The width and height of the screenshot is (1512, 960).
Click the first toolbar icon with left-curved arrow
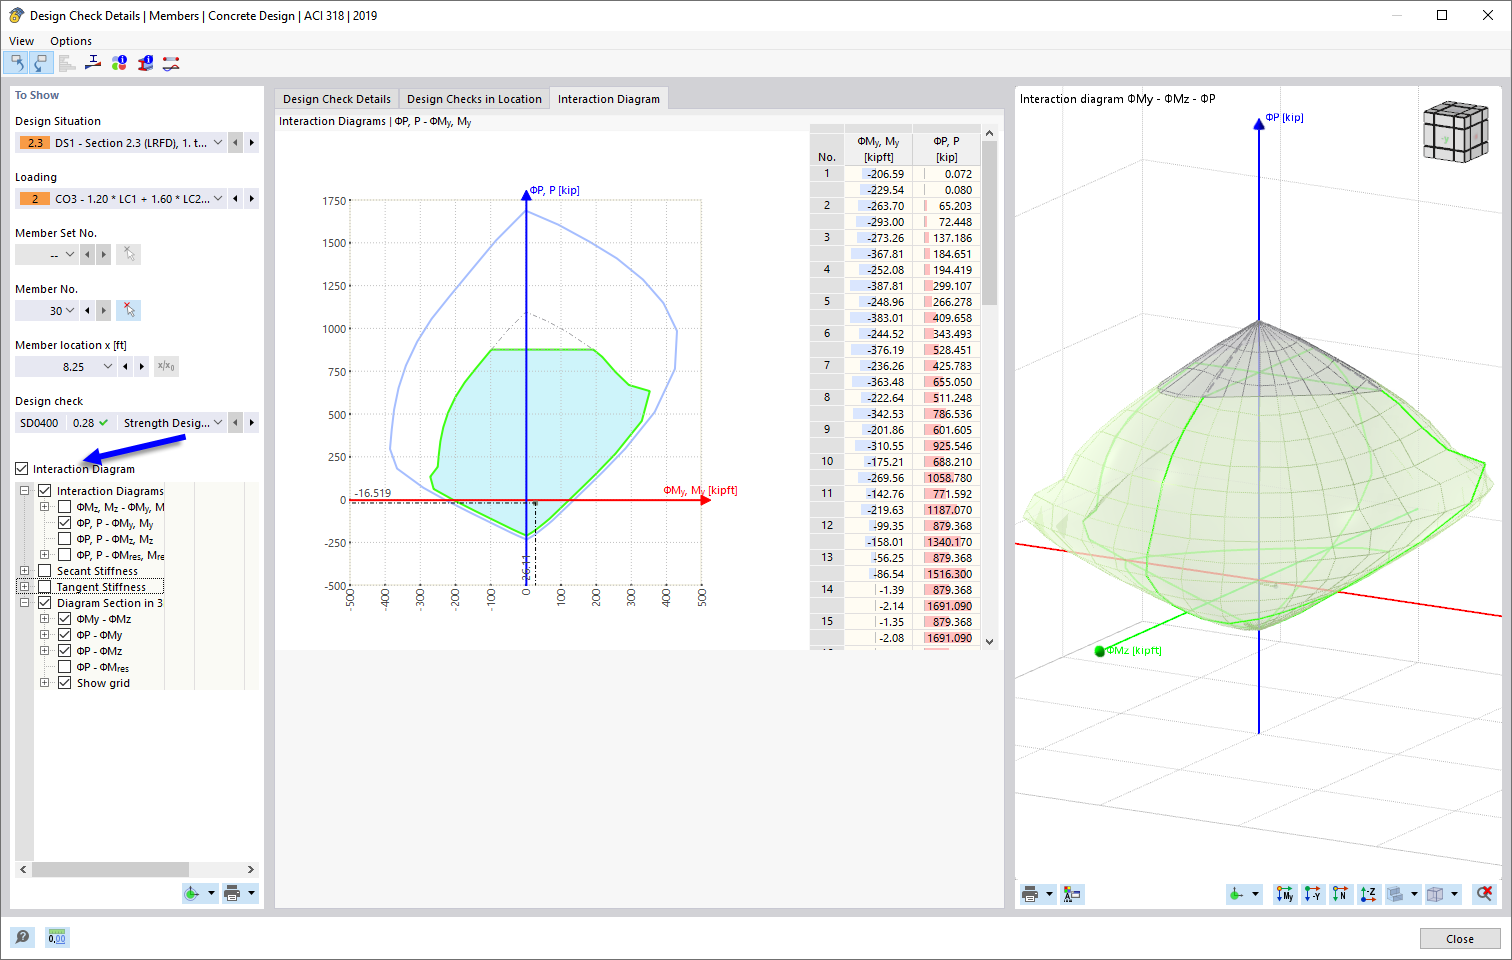16,63
